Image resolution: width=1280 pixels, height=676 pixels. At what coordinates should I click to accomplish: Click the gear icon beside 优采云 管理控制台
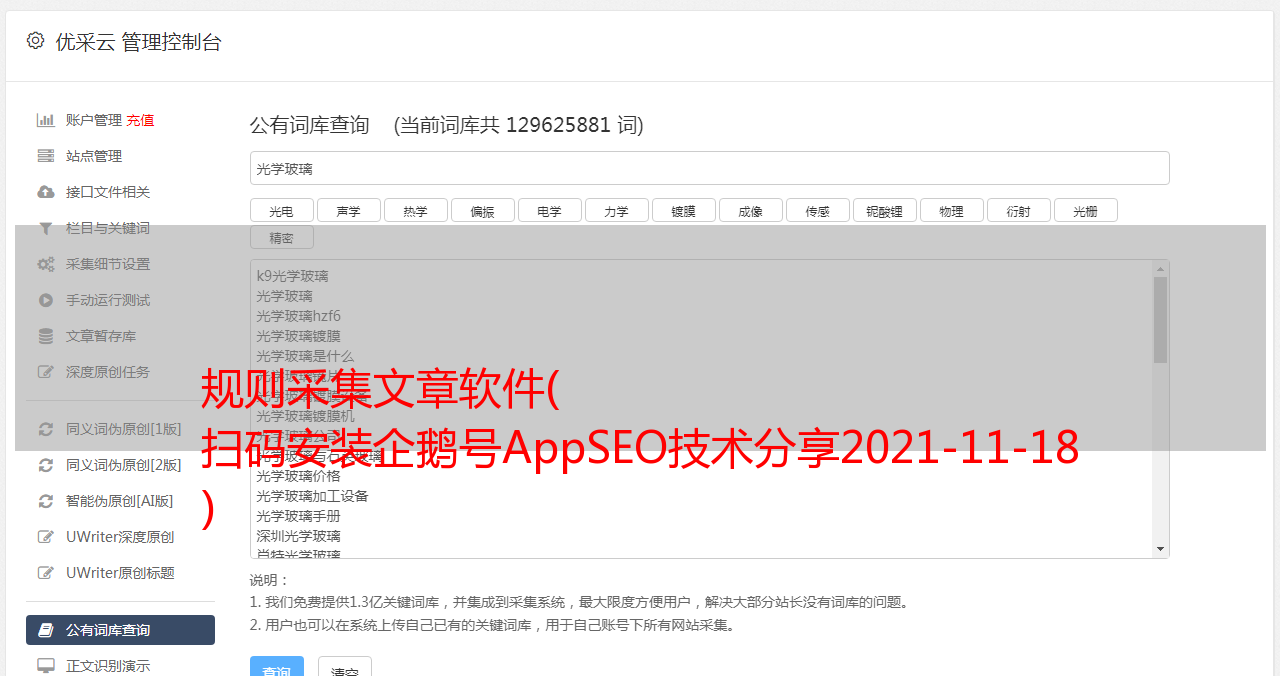coord(36,41)
